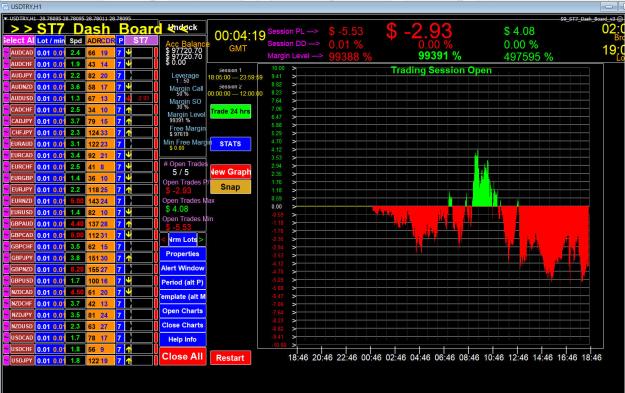This screenshot has height=393, width=625.
Task: Toggle the magenta select box for GBPNZD
Action: pyautogui.click(x=6, y=269)
